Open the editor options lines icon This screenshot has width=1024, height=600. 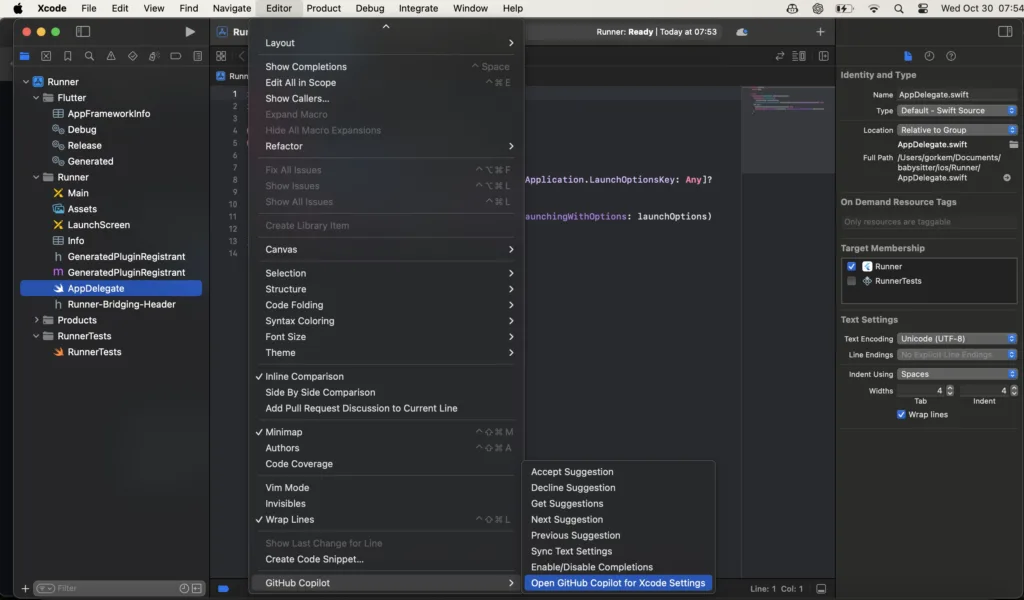point(799,56)
